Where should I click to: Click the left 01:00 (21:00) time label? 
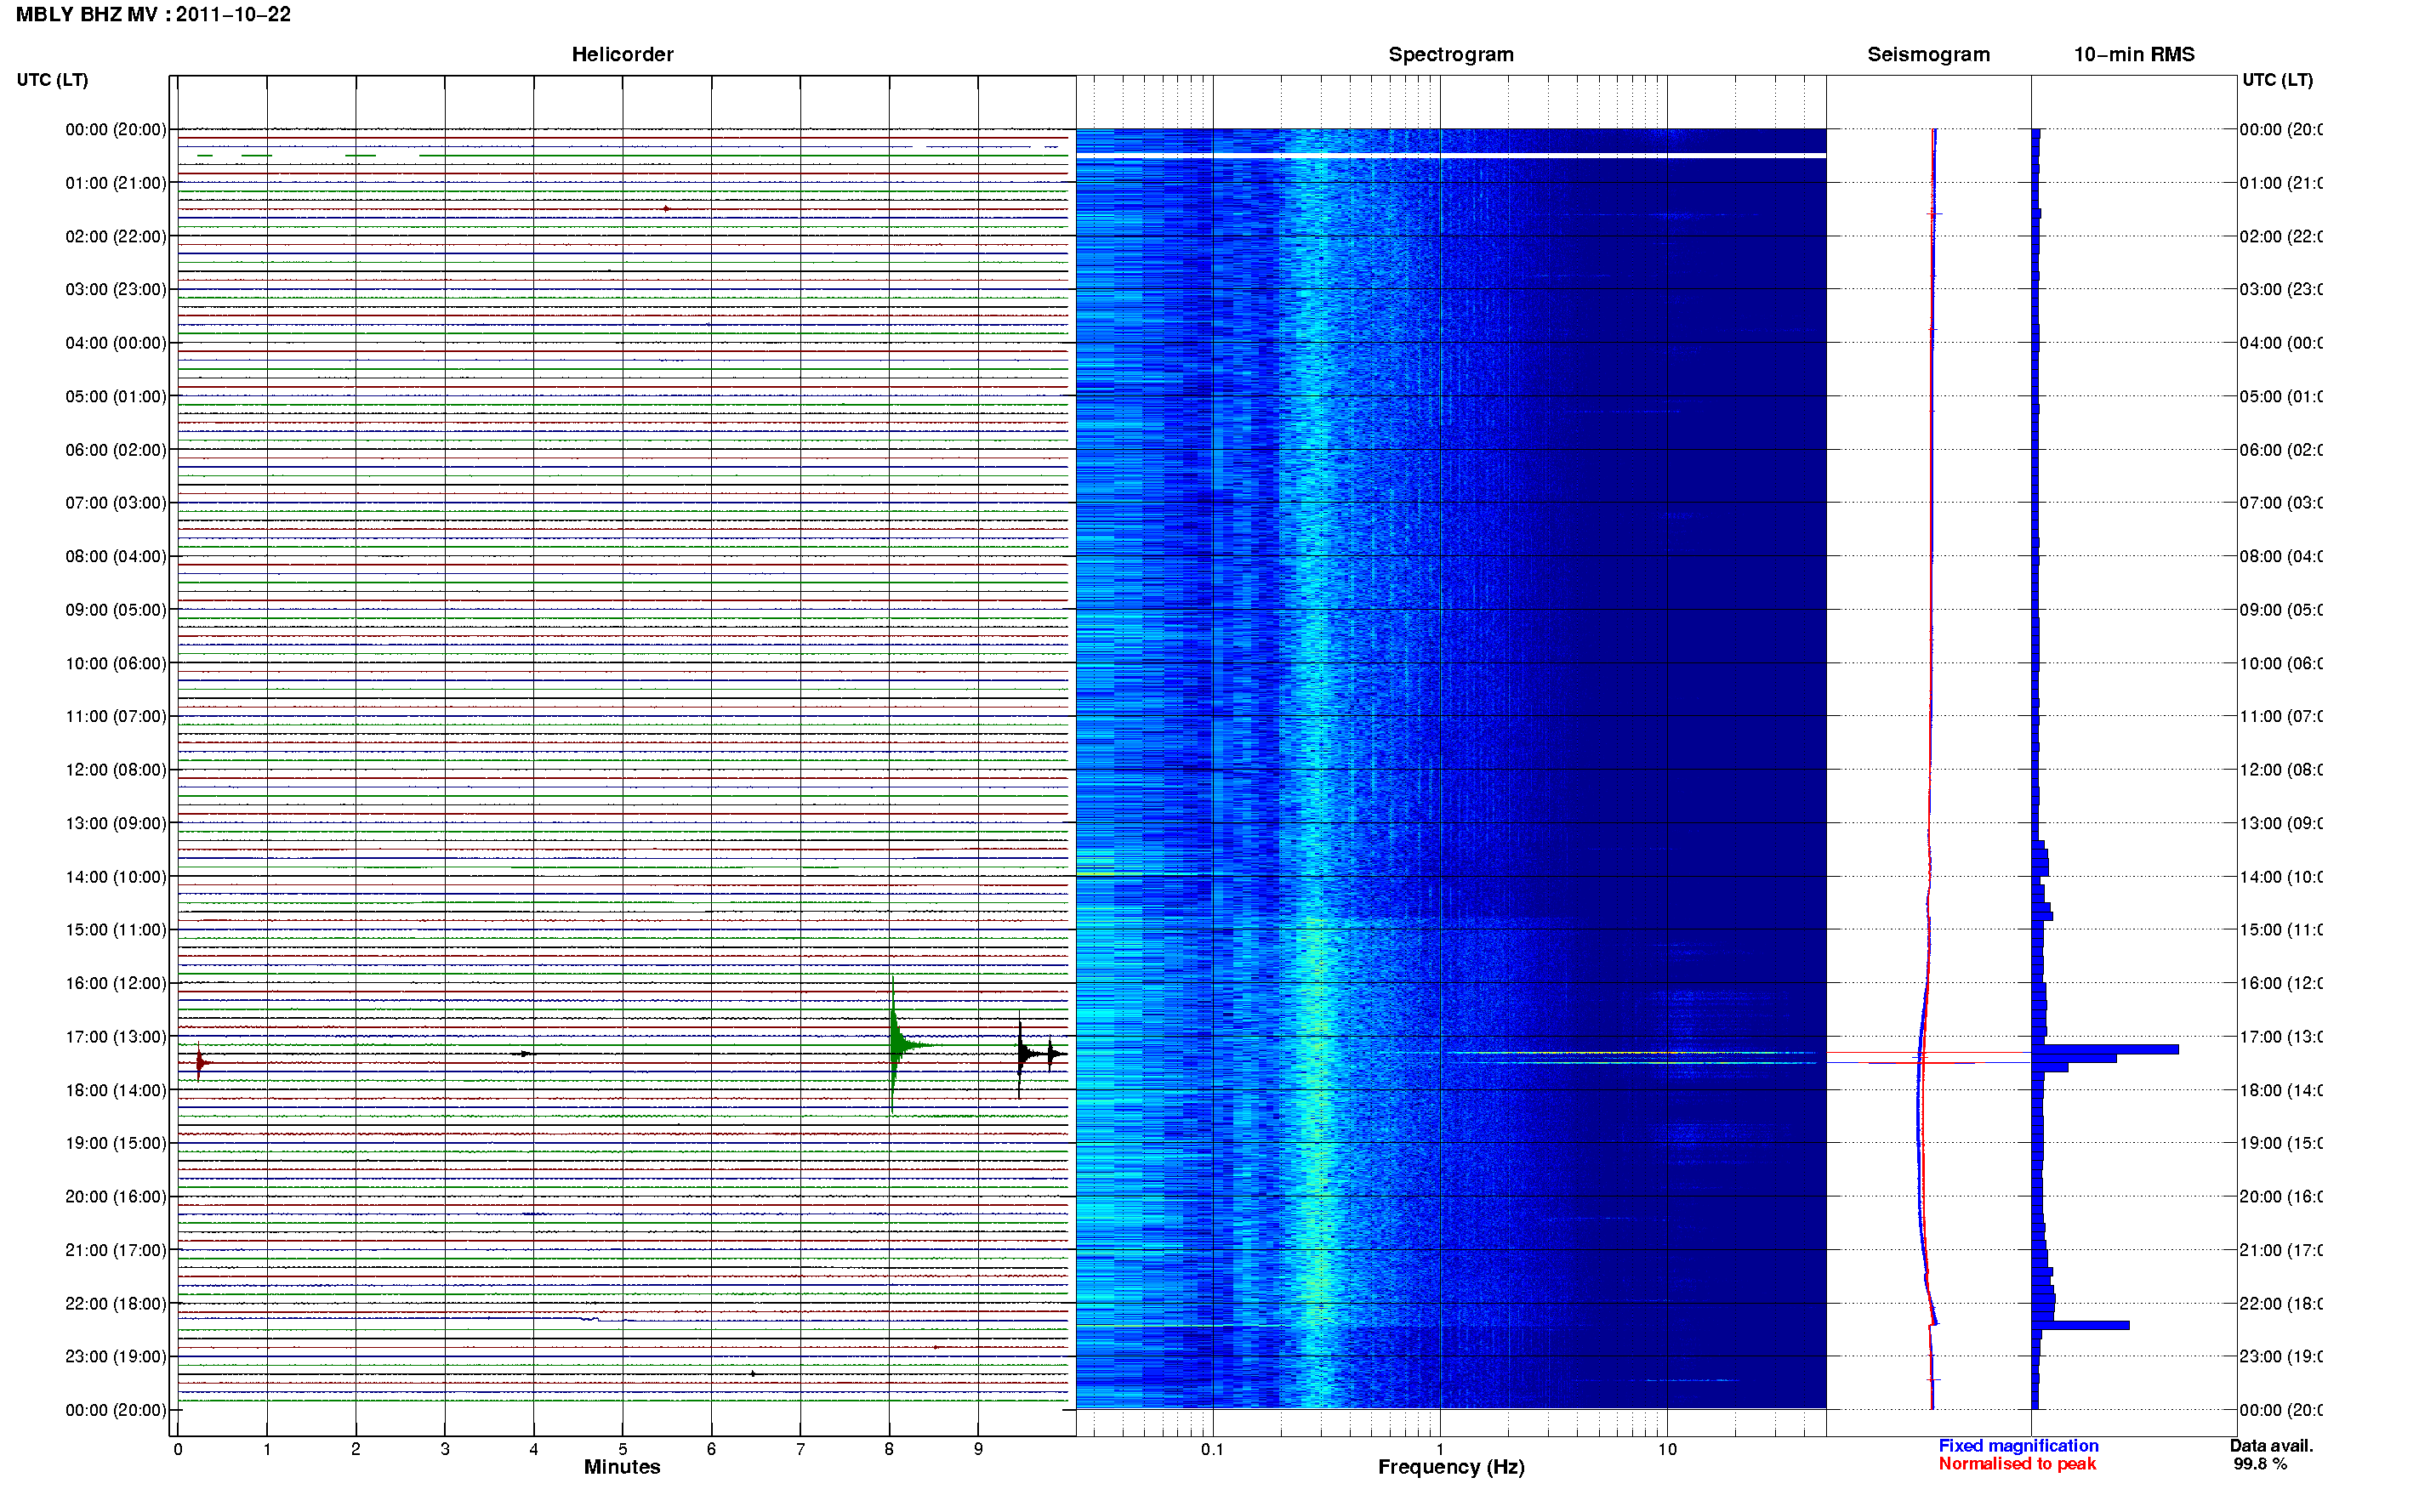coord(116,183)
